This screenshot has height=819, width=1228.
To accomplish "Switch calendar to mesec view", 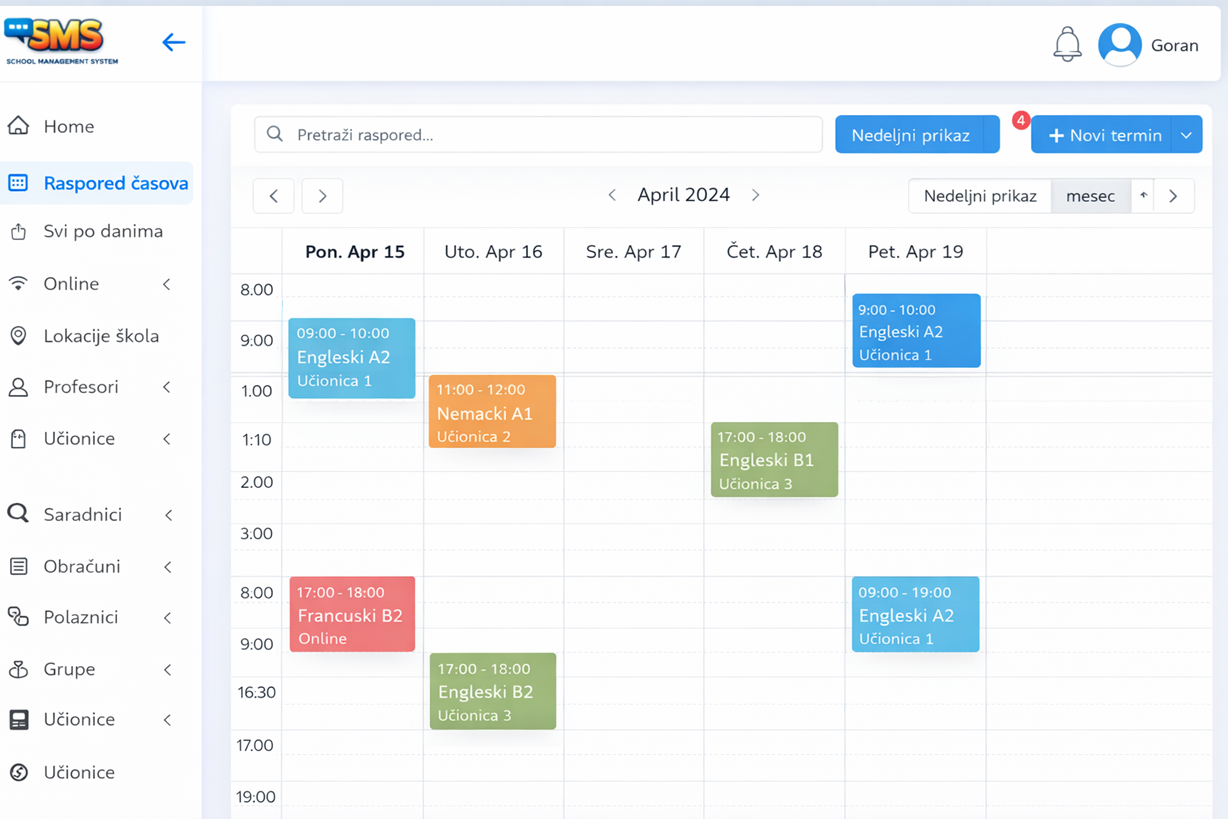I will click(1090, 196).
